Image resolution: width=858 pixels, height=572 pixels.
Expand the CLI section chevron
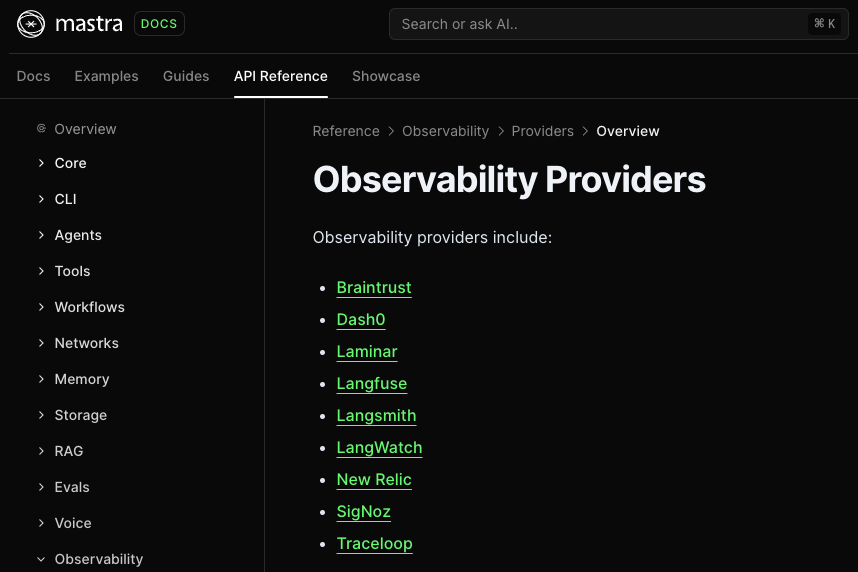(41, 199)
